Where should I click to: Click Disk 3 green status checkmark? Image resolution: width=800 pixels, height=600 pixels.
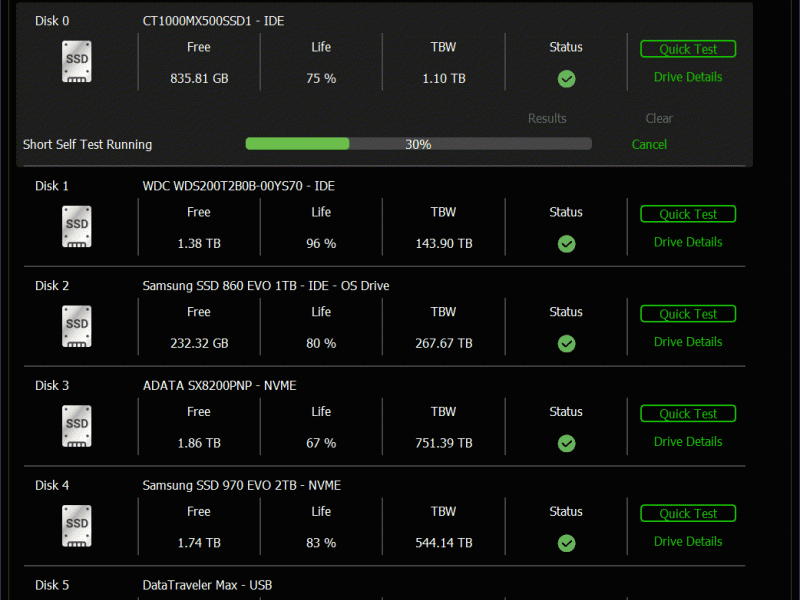[566, 443]
